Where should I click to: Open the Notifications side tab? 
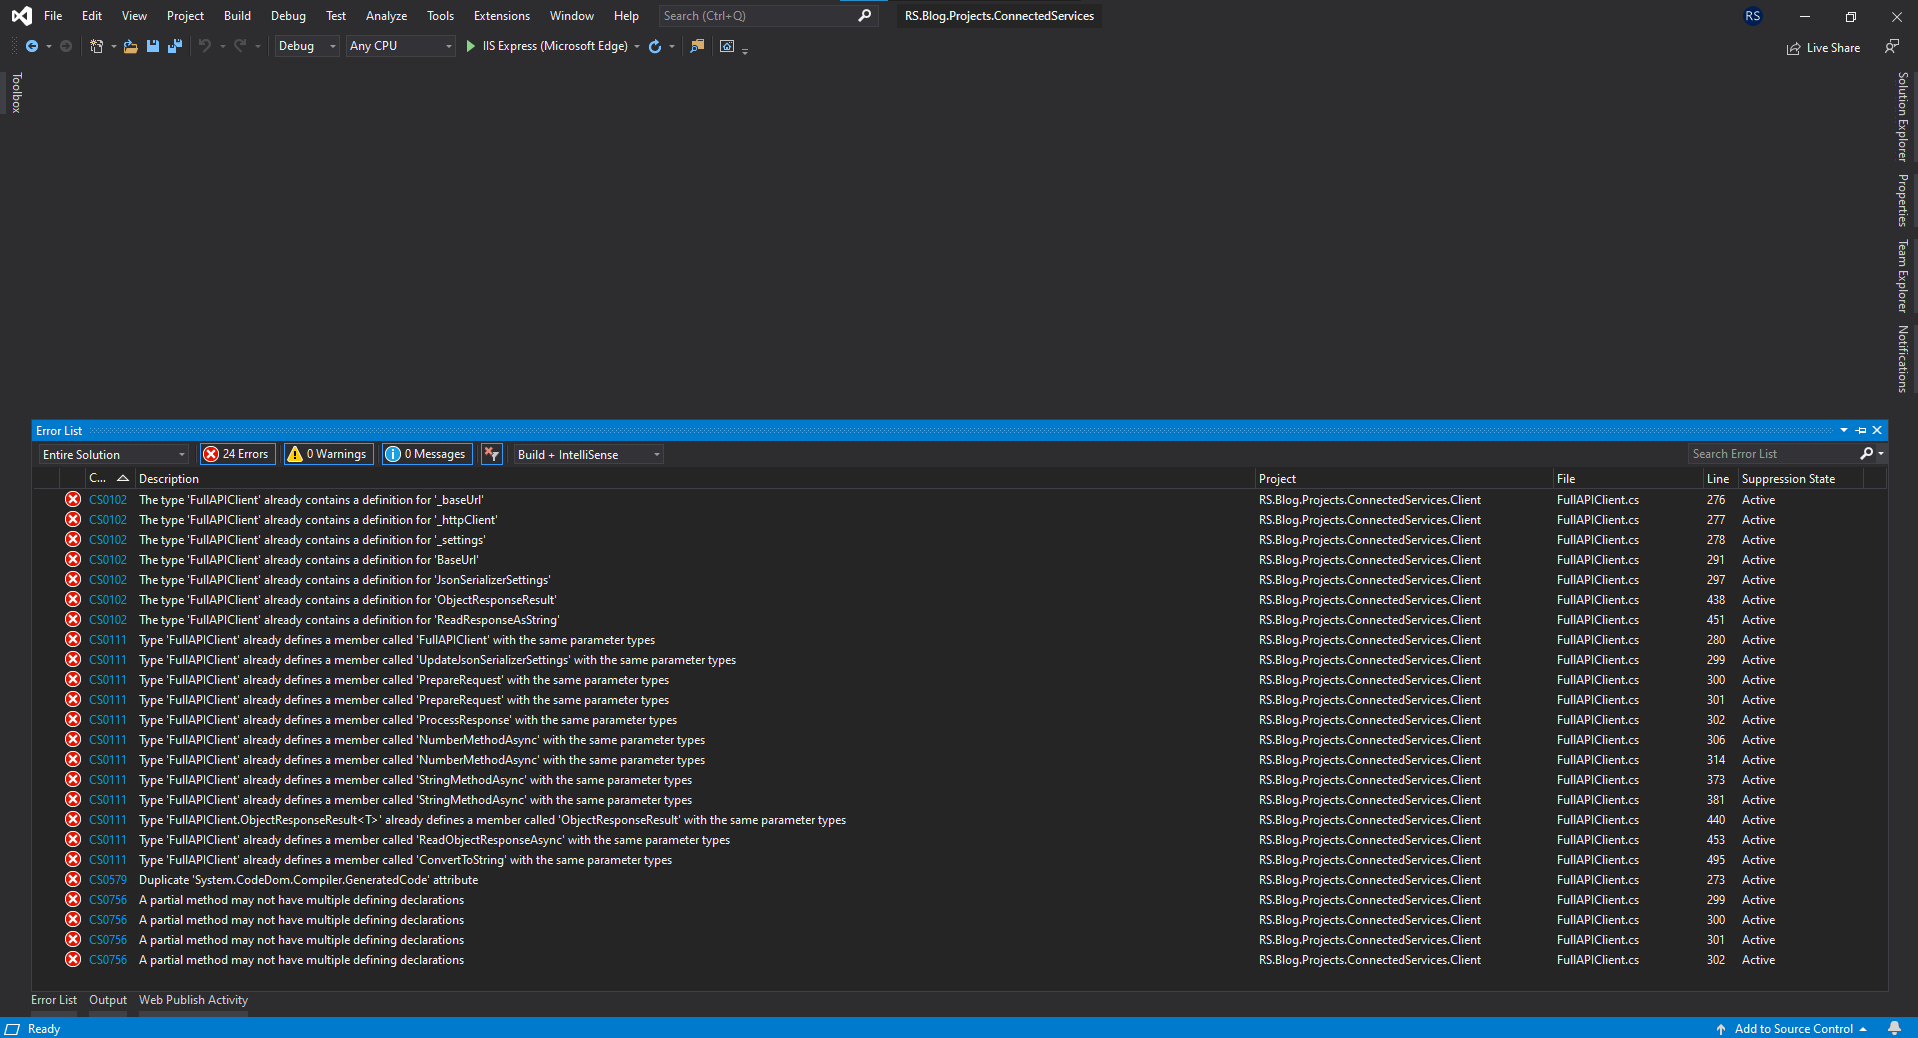pyautogui.click(x=1903, y=359)
